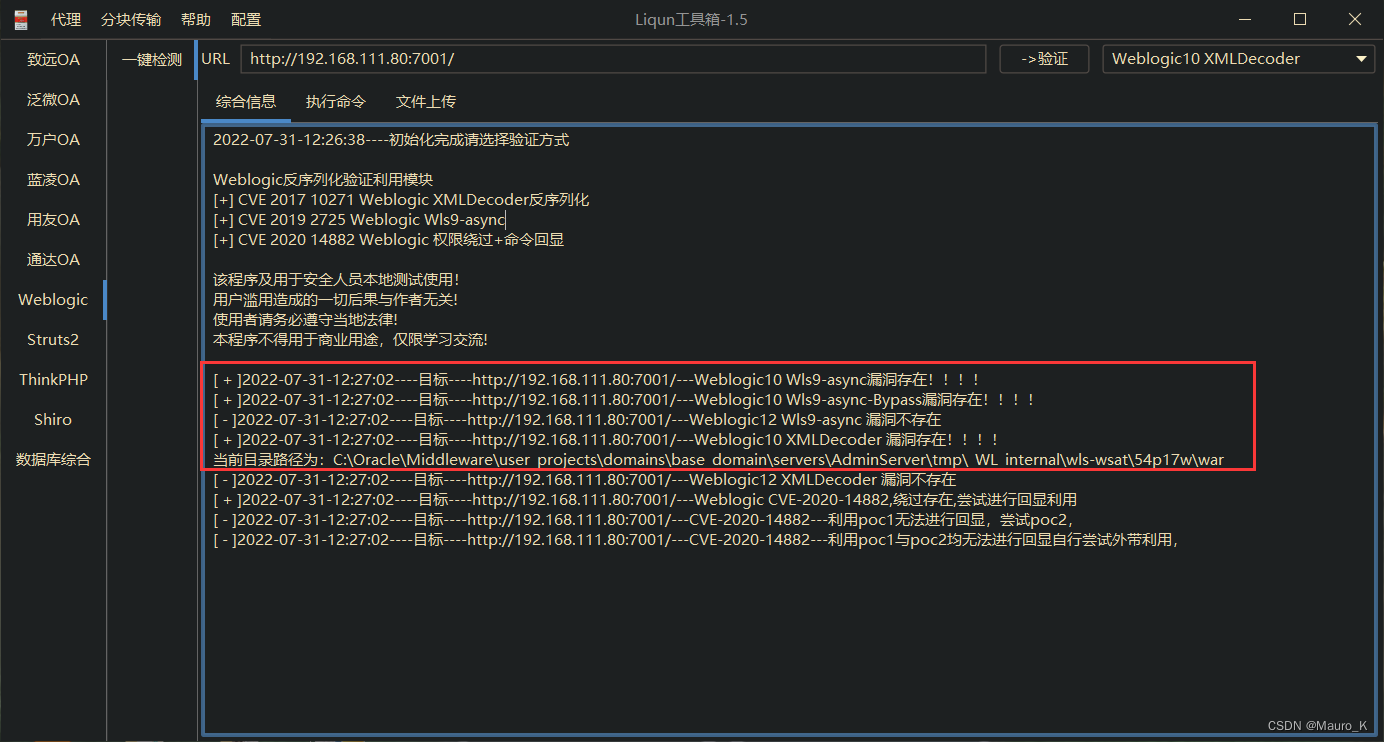Click the '利用poc1无法进行回显,尝试poc2' line
Viewport: 1384px width, 742px height.
[644, 520]
